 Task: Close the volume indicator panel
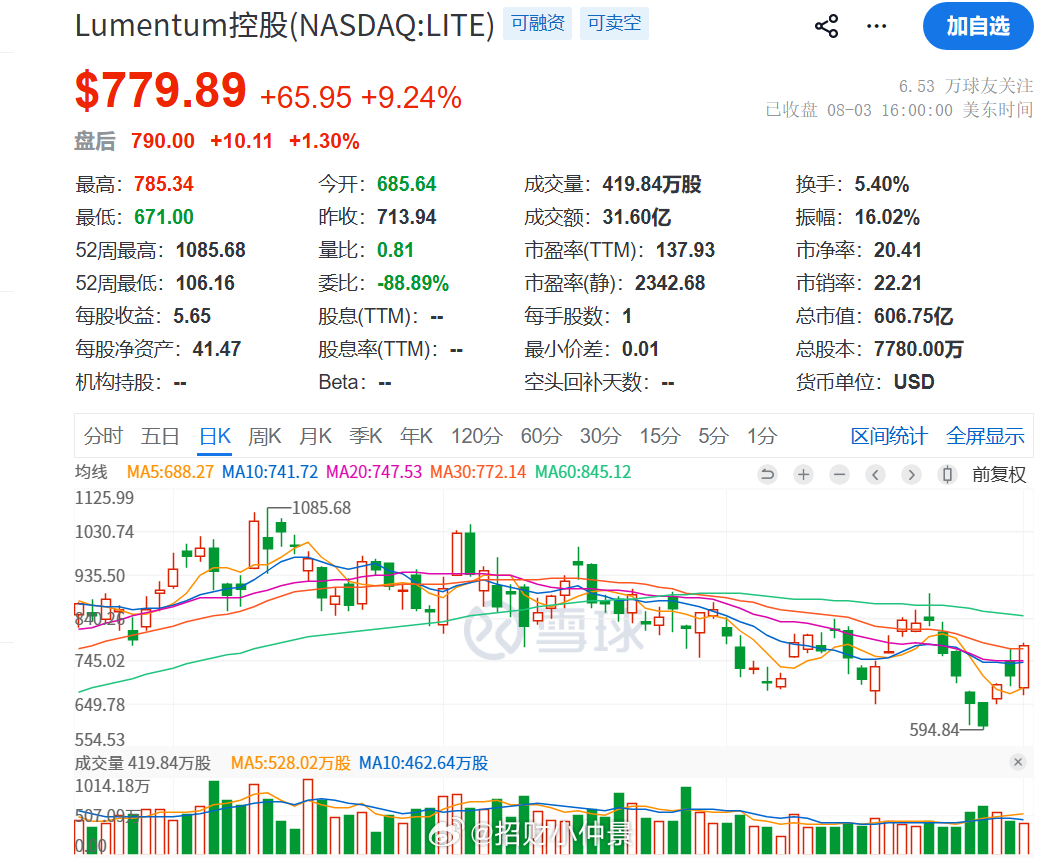click(x=1017, y=762)
